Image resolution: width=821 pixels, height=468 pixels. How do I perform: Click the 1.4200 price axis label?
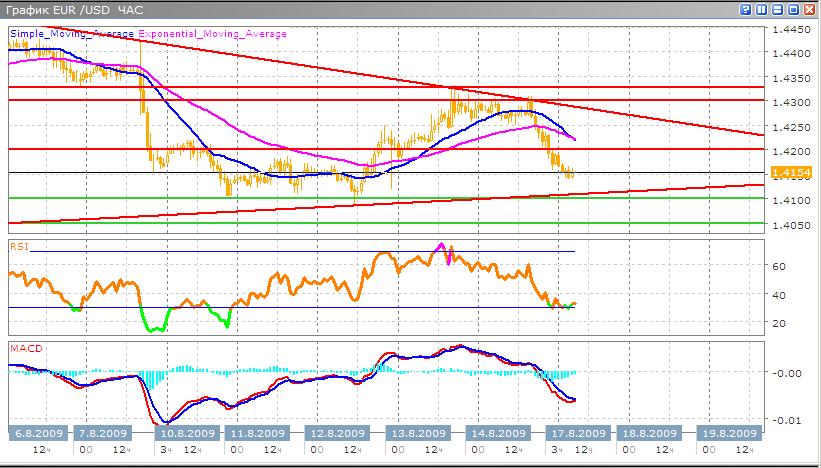(x=793, y=151)
